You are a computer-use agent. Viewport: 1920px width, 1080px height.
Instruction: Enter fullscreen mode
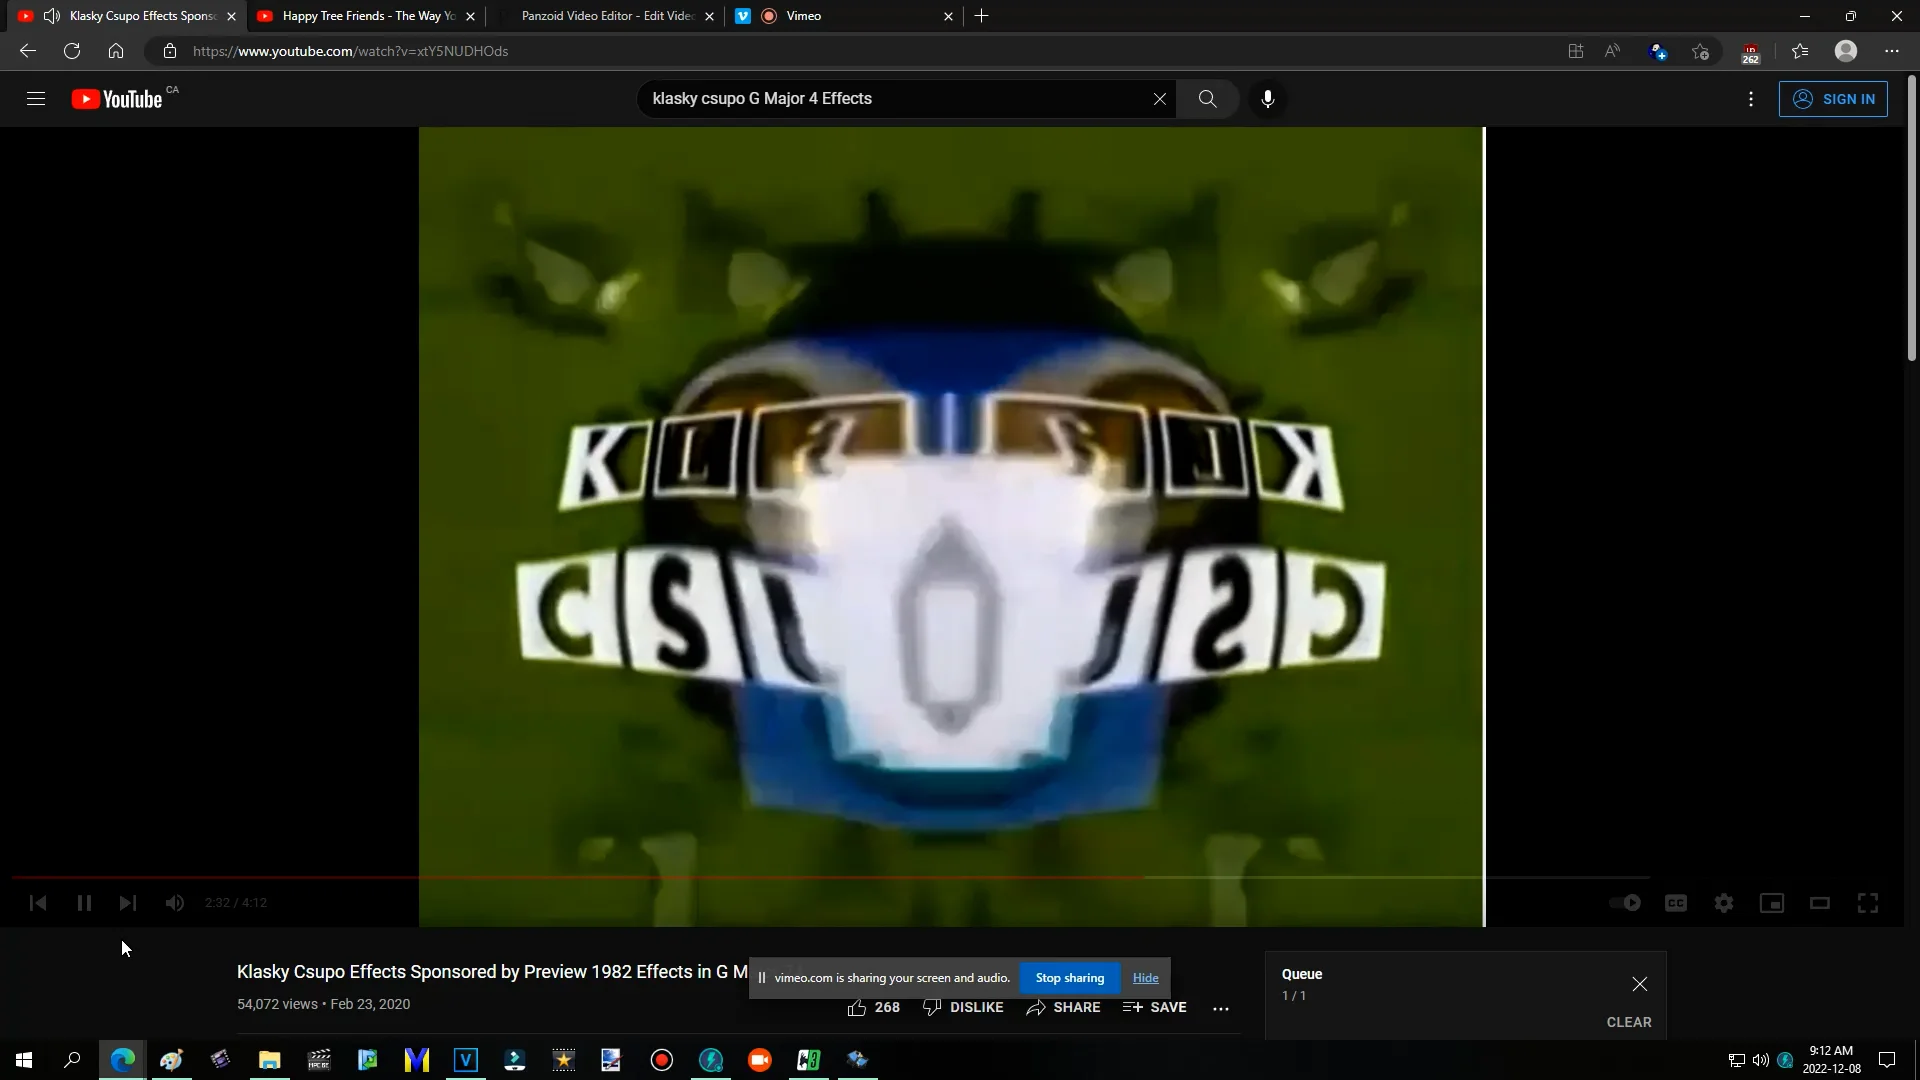(x=1868, y=903)
